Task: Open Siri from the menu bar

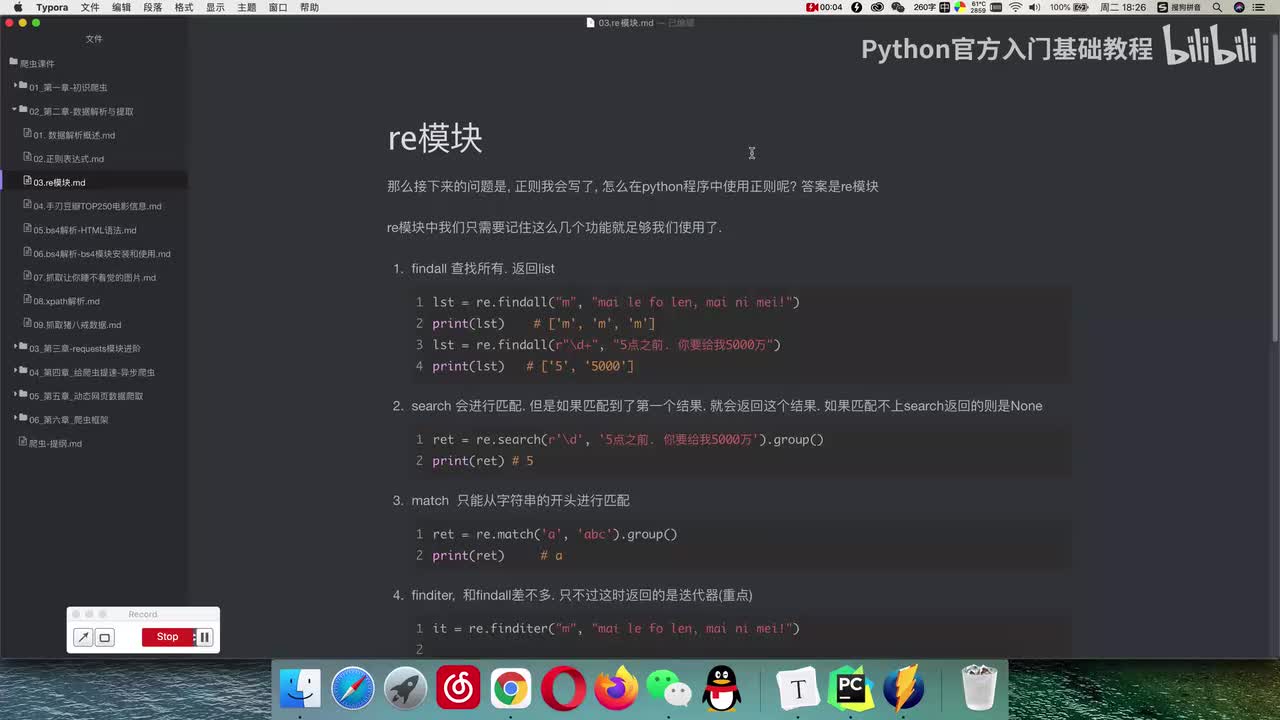Action: (x=1240, y=7)
